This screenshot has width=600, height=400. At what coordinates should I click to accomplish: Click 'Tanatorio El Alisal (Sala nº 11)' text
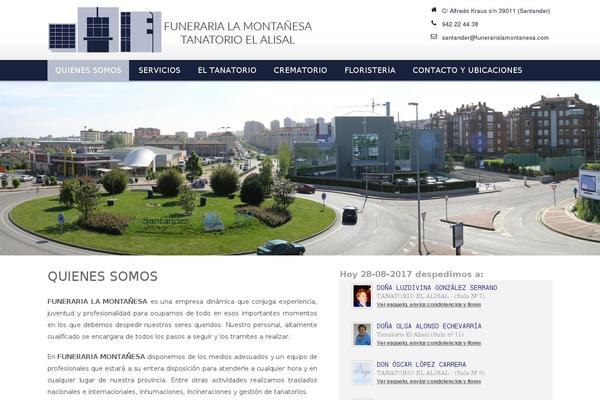(420, 335)
